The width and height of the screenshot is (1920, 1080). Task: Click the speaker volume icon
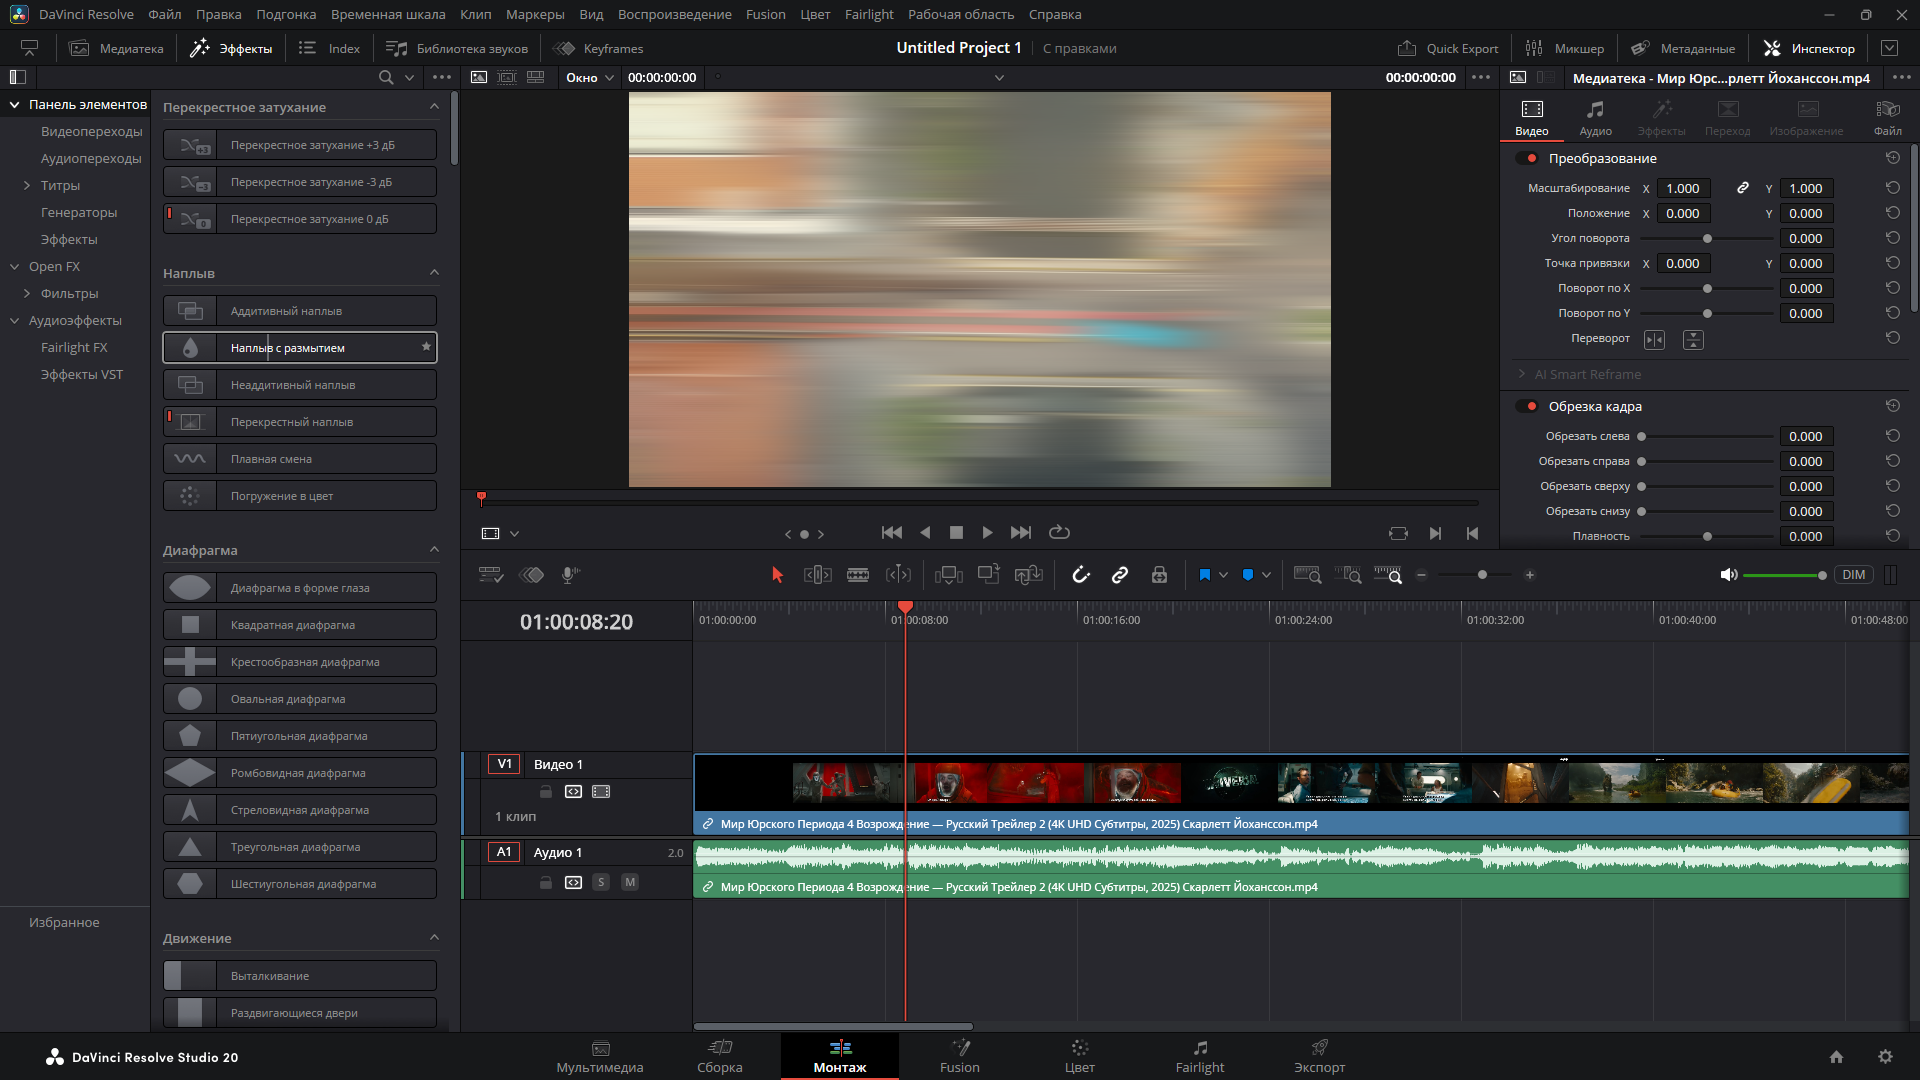point(1728,575)
